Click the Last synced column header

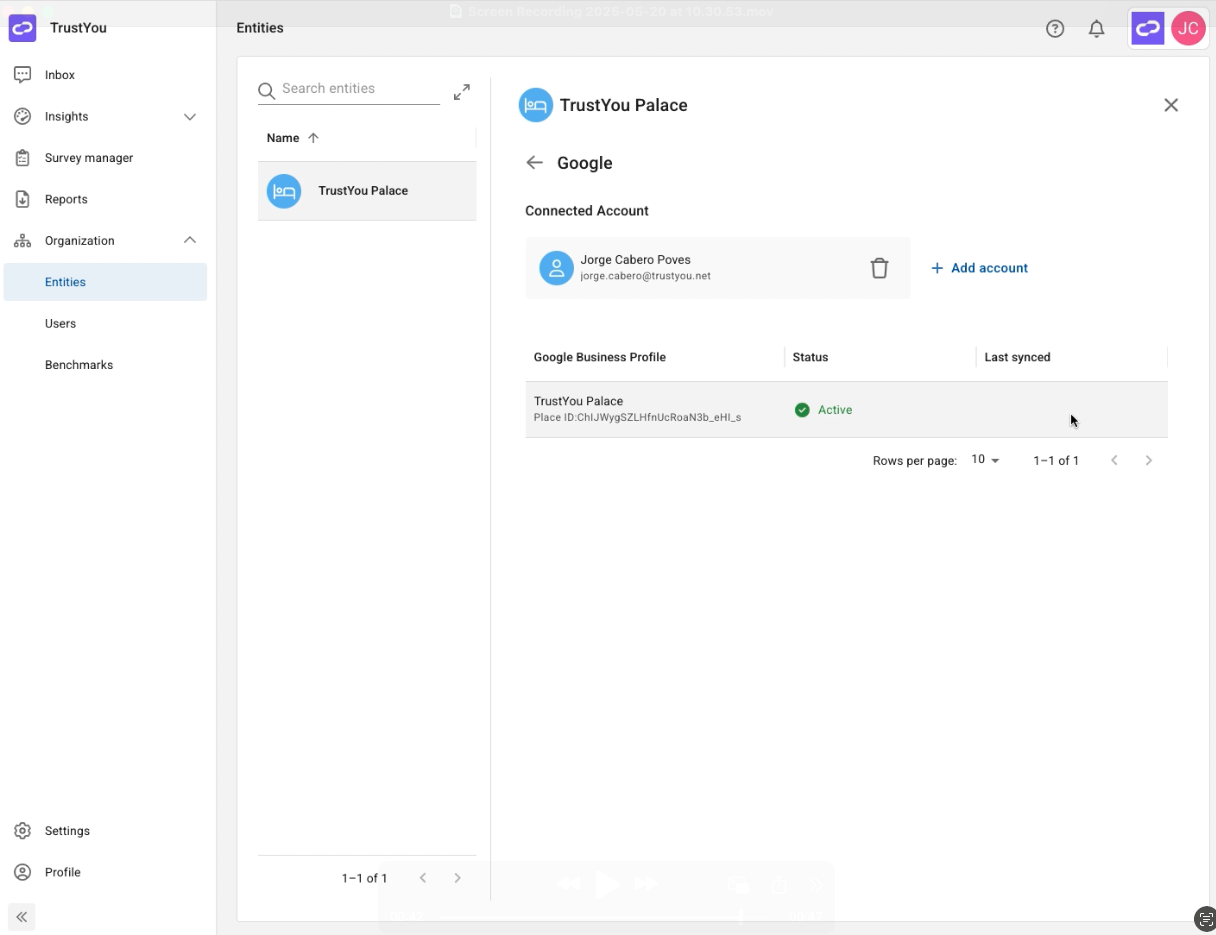(1018, 357)
